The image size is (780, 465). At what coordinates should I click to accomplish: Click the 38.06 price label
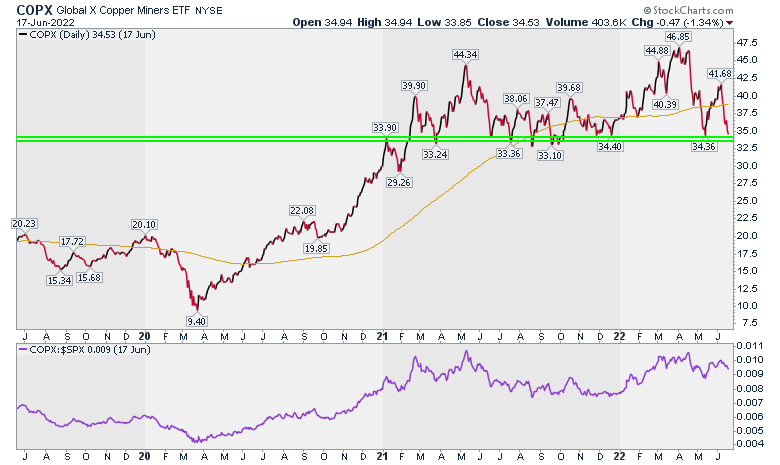(515, 99)
